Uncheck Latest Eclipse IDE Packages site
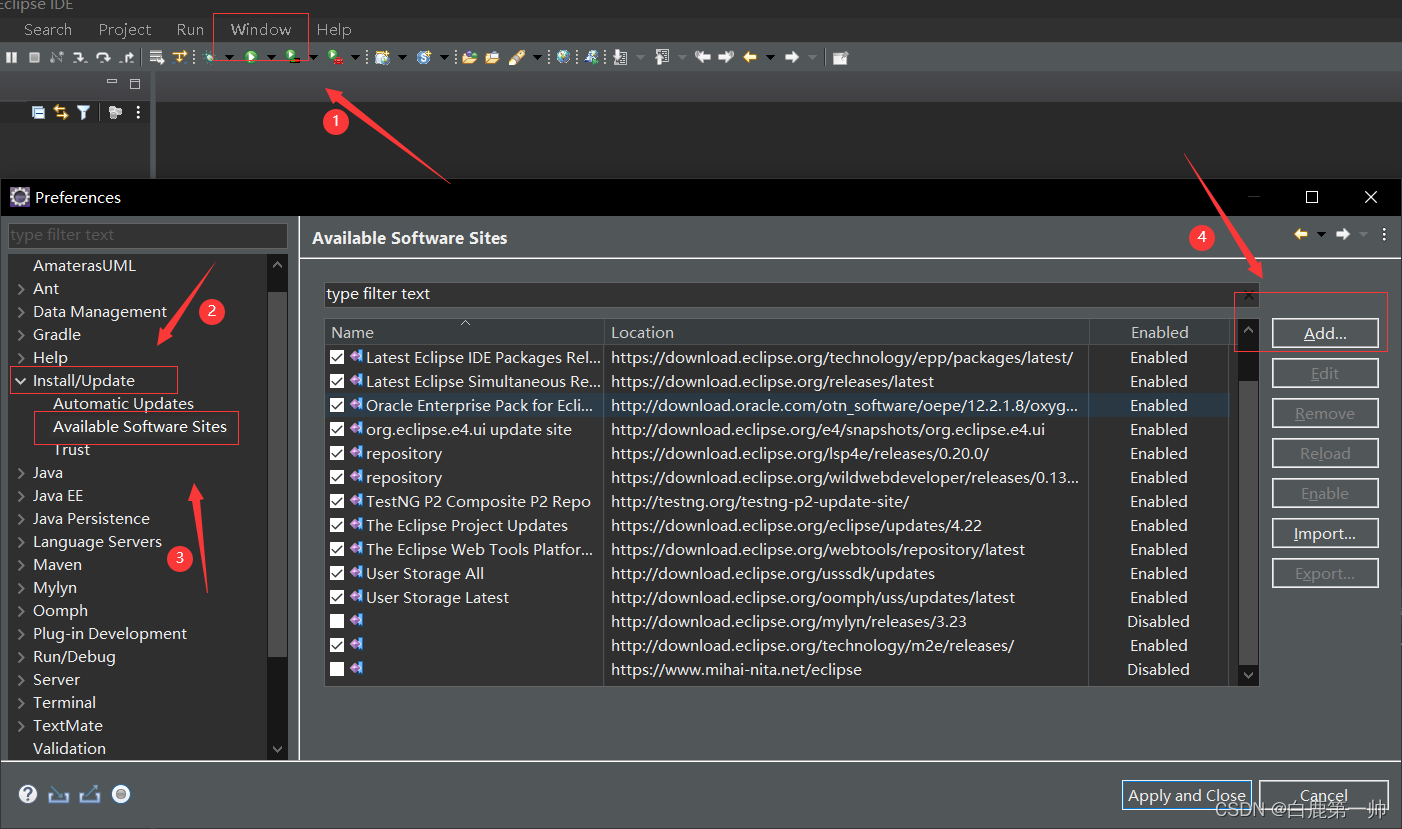Image resolution: width=1402 pixels, height=829 pixels. tap(337, 357)
